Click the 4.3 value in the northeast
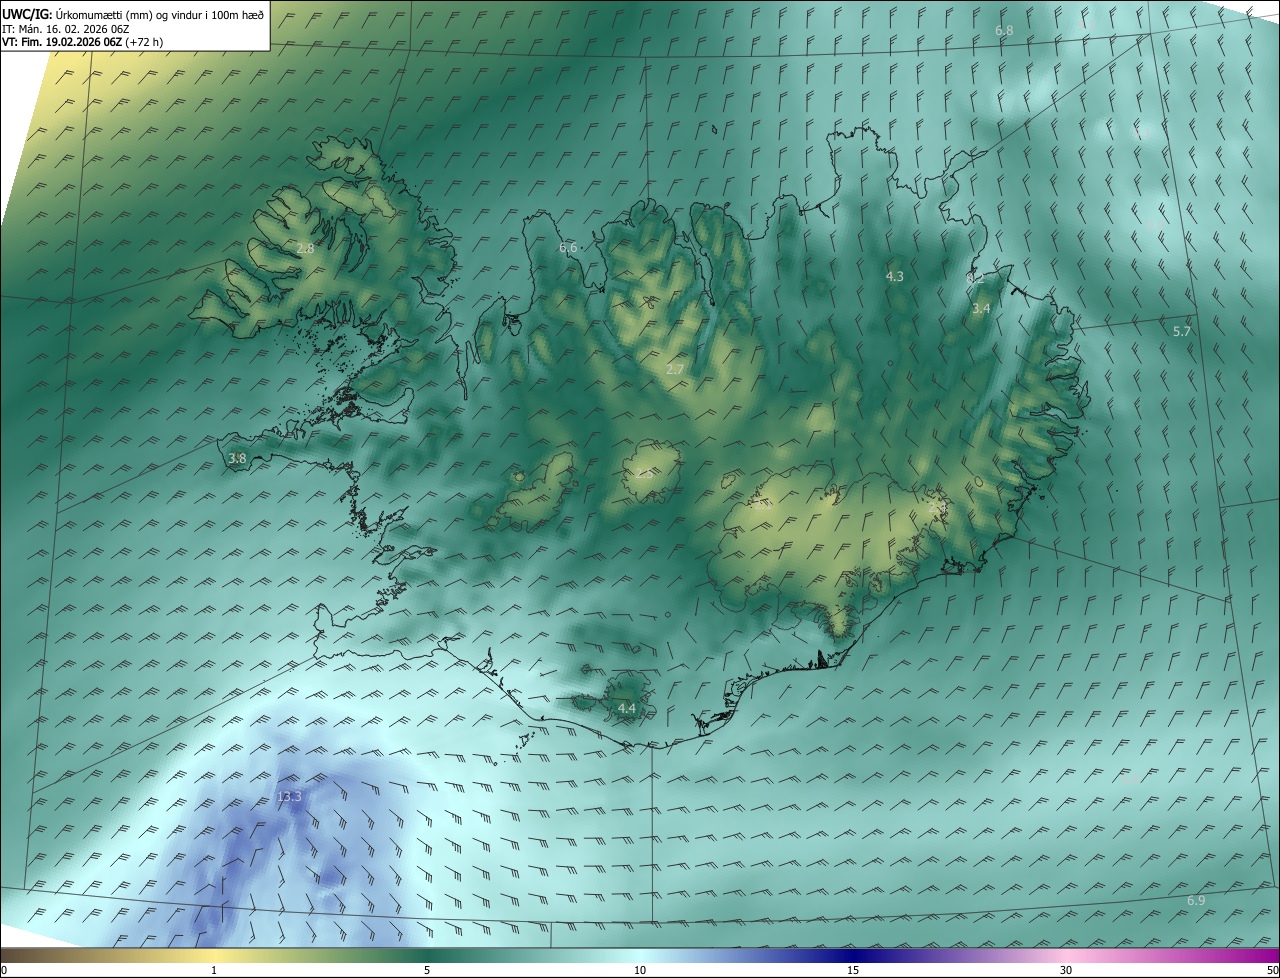The width and height of the screenshot is (1280, 978). (895, 276)
